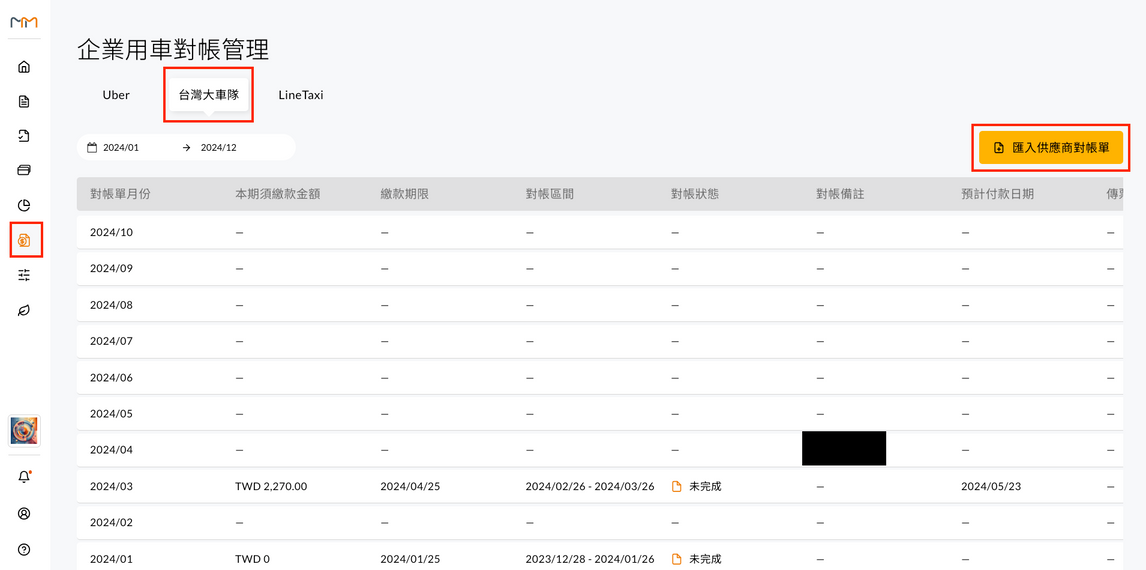The height and width of the screenshot is (570, 1146).
Task: Click the 對帳區間 column header
Action: [550, 194]
